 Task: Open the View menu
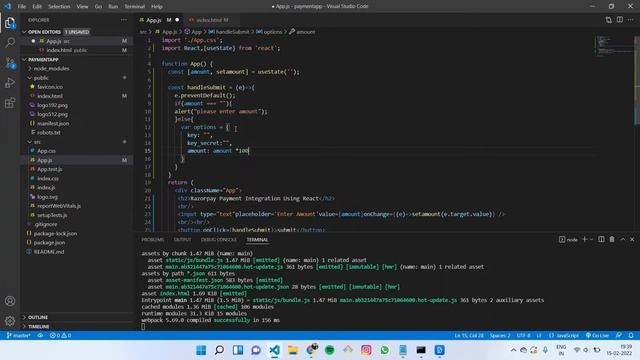tap(82, 6)
